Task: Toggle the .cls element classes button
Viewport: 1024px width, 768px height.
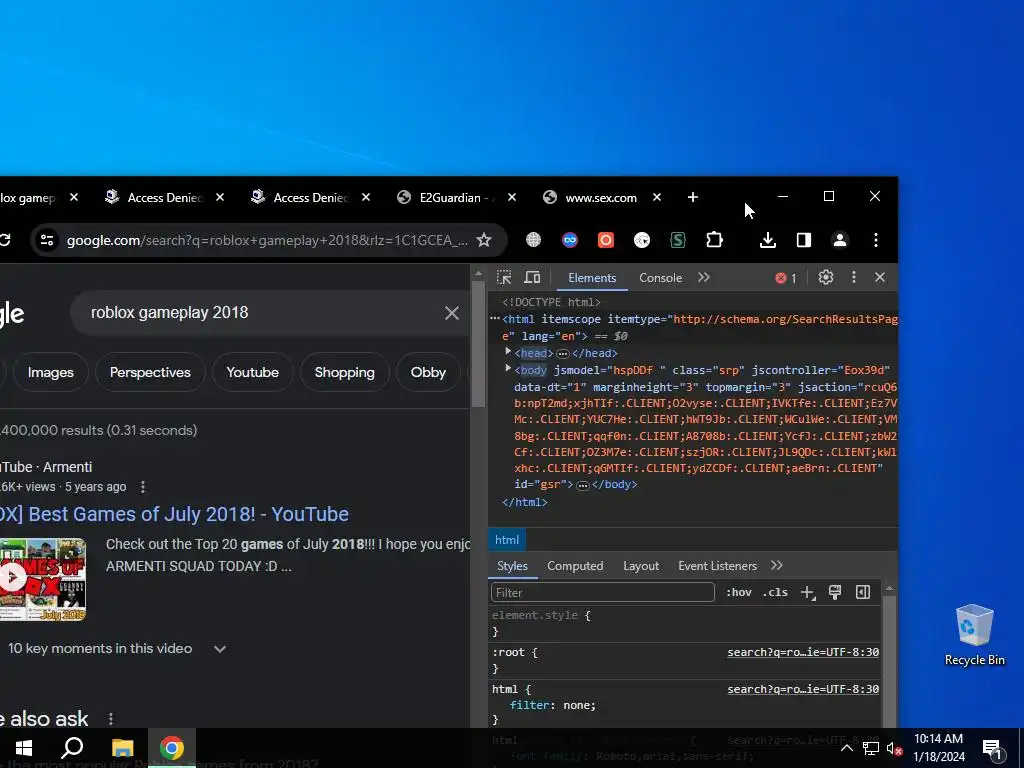Action: 775,592
